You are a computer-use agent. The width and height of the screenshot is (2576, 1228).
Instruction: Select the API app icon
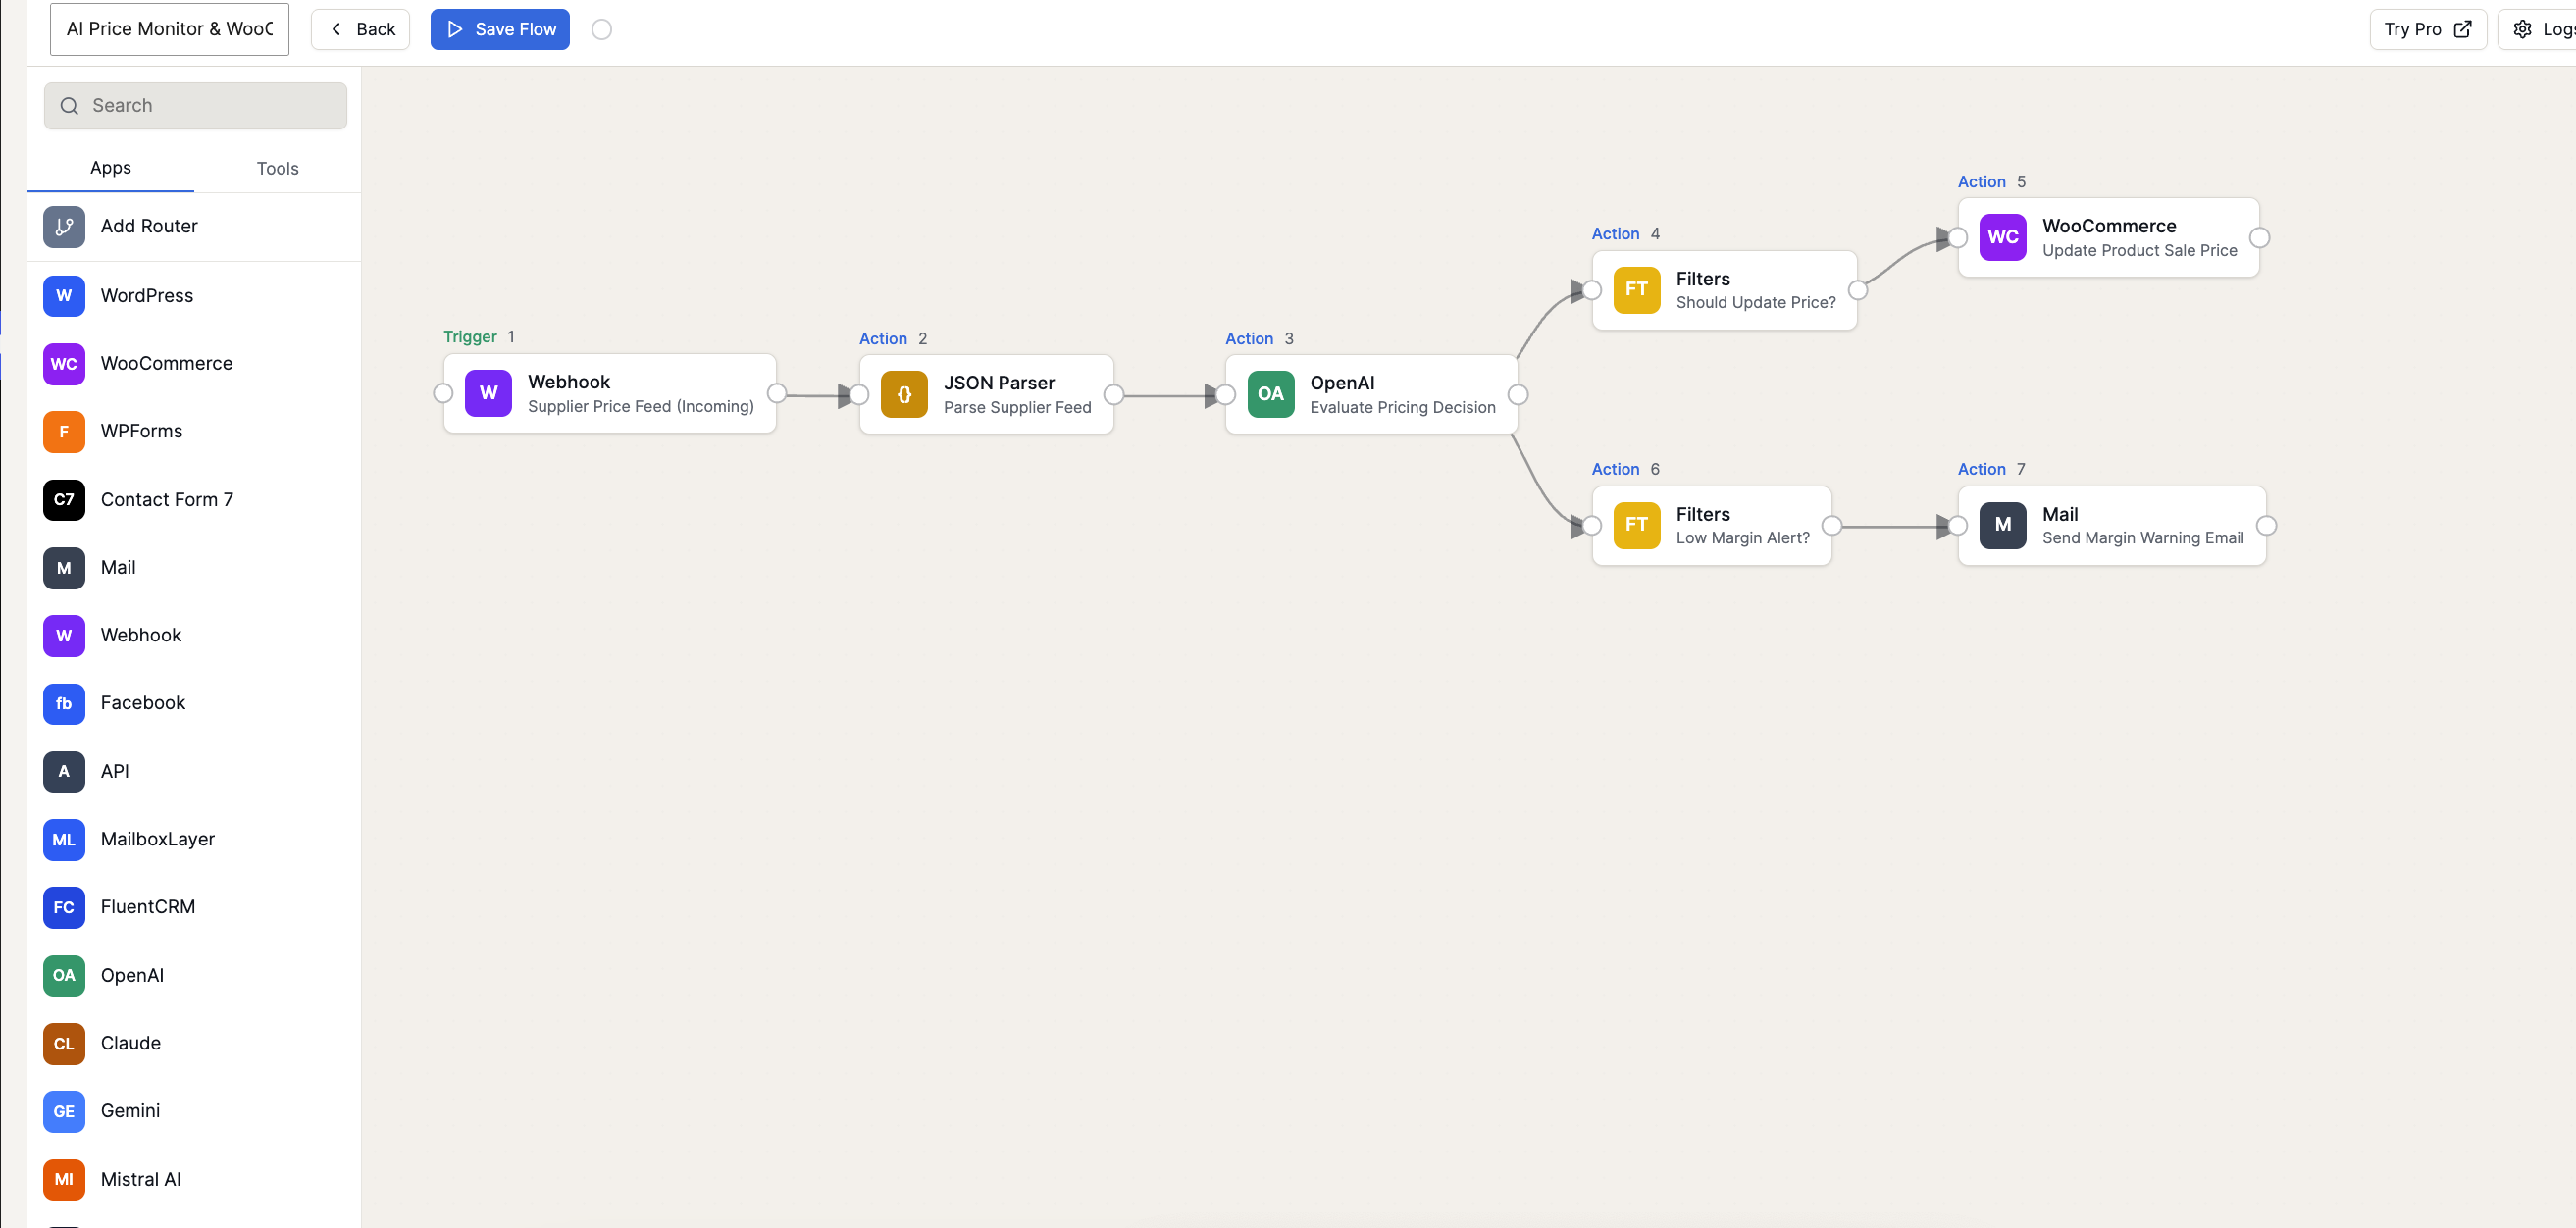64,772
